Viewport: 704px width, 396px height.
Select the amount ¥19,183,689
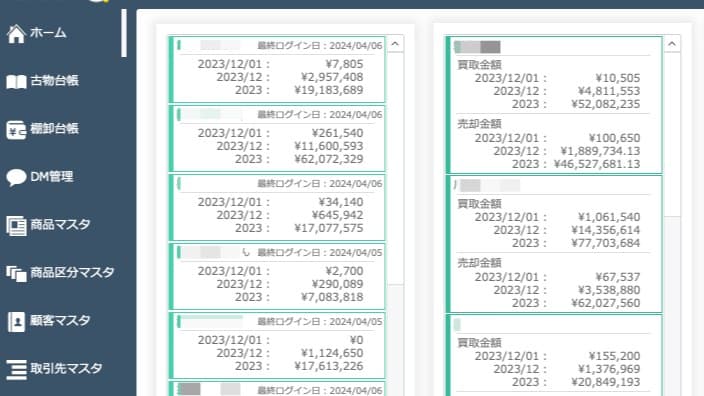(x=329, y=90)
